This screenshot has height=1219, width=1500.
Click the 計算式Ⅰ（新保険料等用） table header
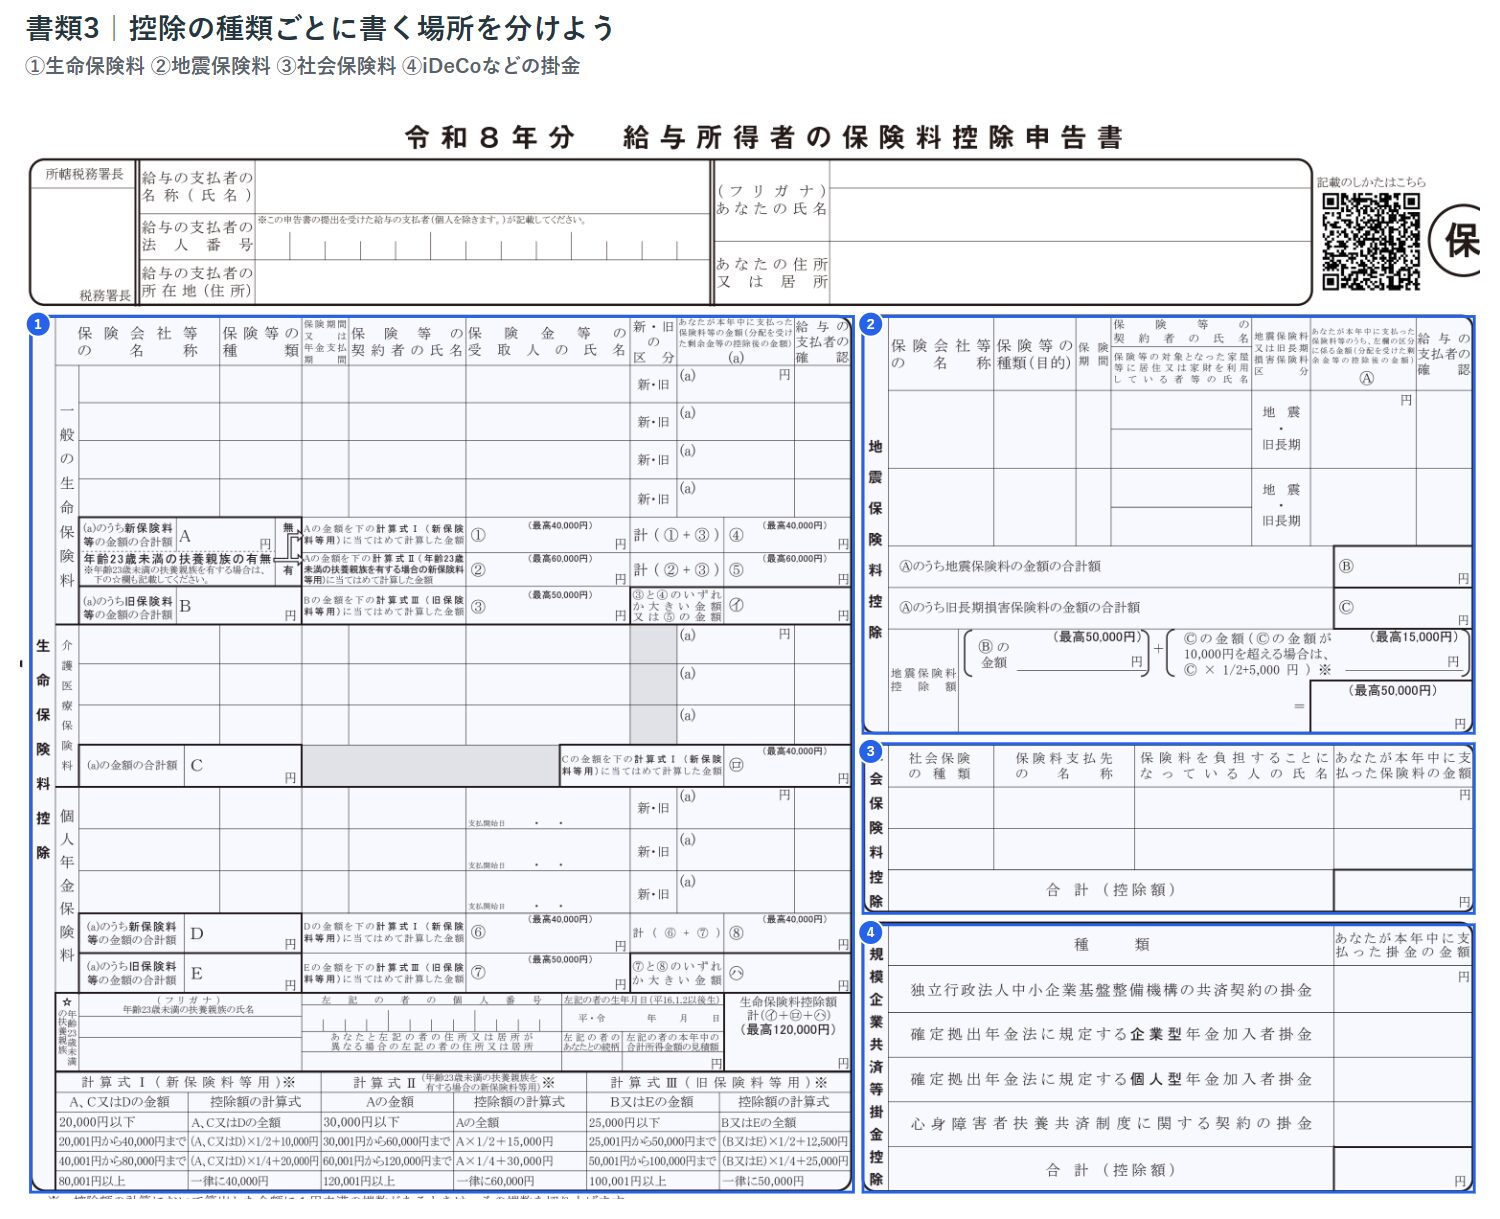tap(189, 1082)
